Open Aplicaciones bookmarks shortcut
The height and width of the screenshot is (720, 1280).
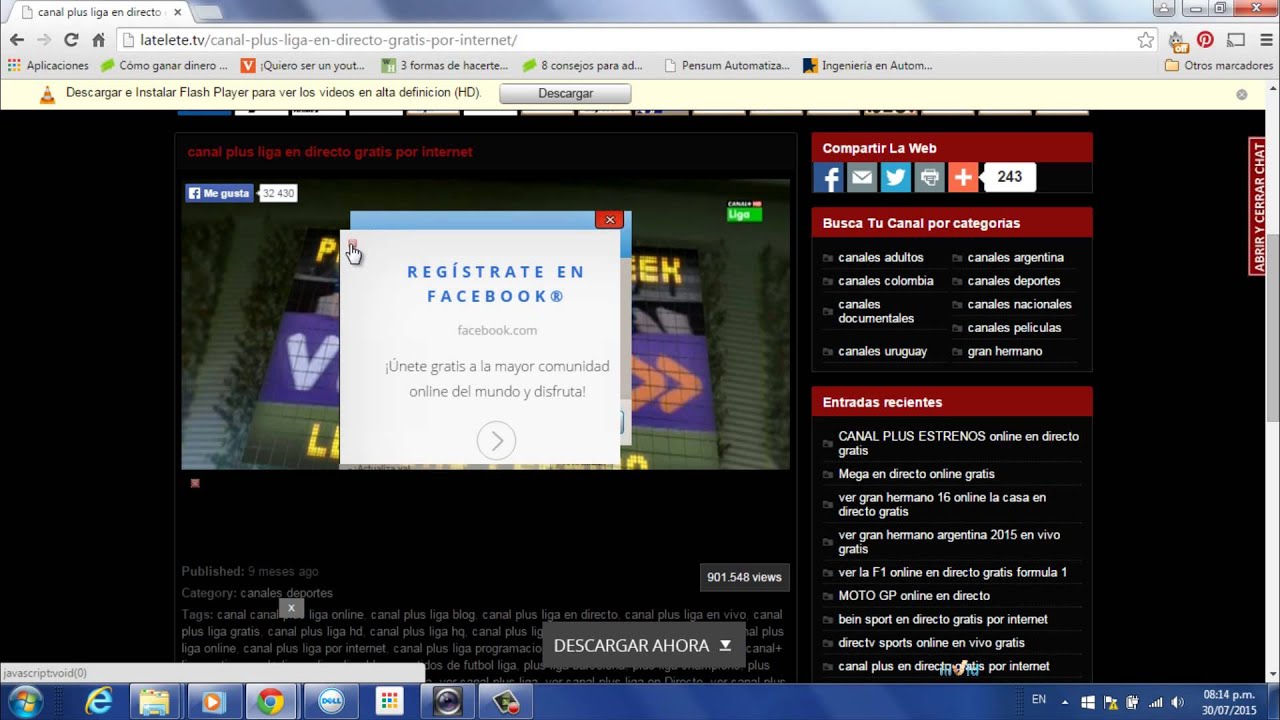coord(48,66)
